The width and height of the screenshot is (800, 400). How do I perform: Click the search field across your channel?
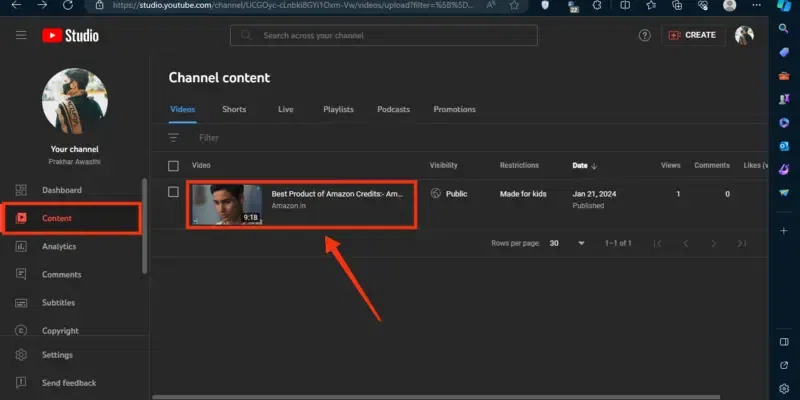tap(384, 36)
